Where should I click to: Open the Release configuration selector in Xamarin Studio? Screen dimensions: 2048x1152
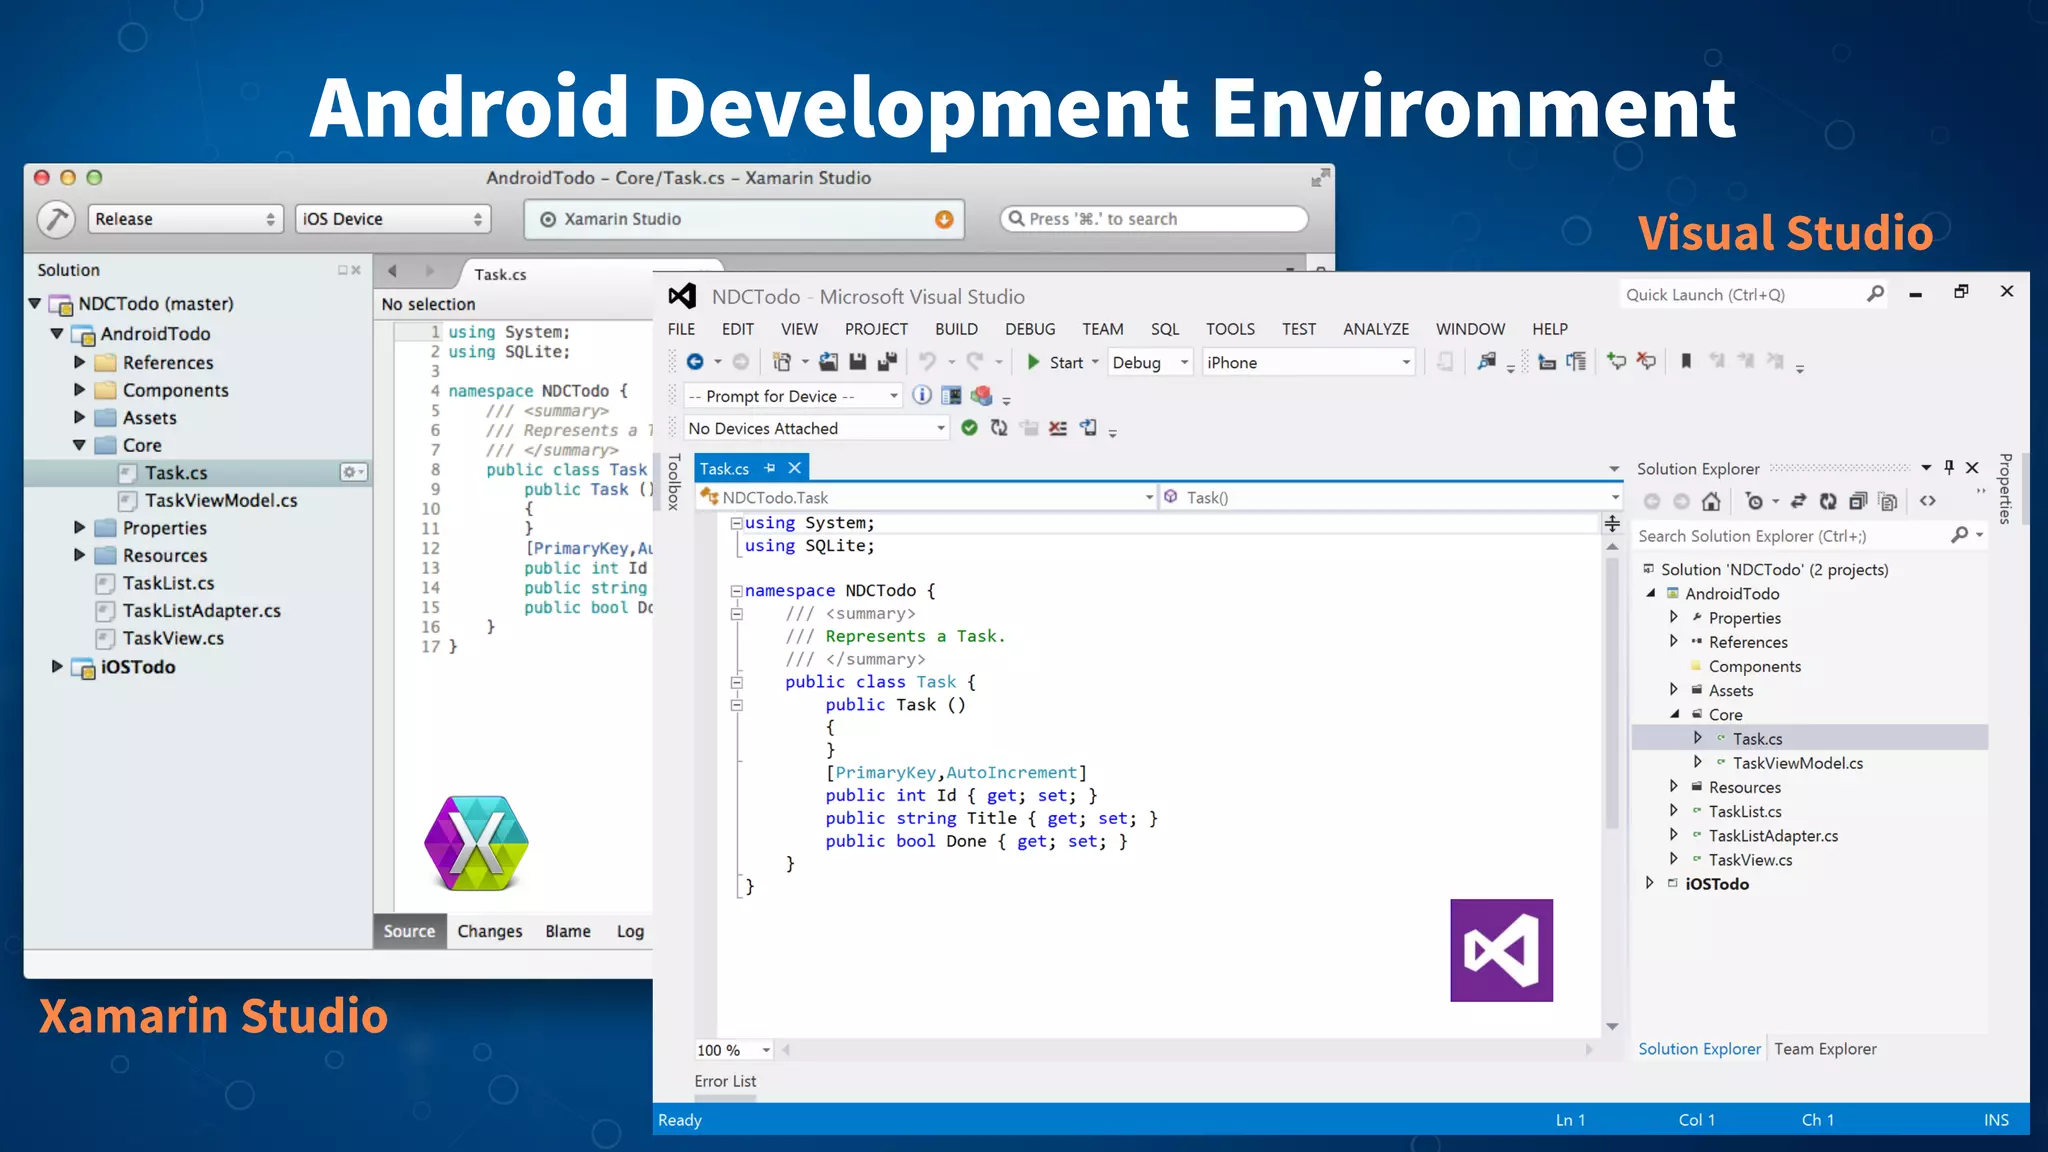coord(185,219)
